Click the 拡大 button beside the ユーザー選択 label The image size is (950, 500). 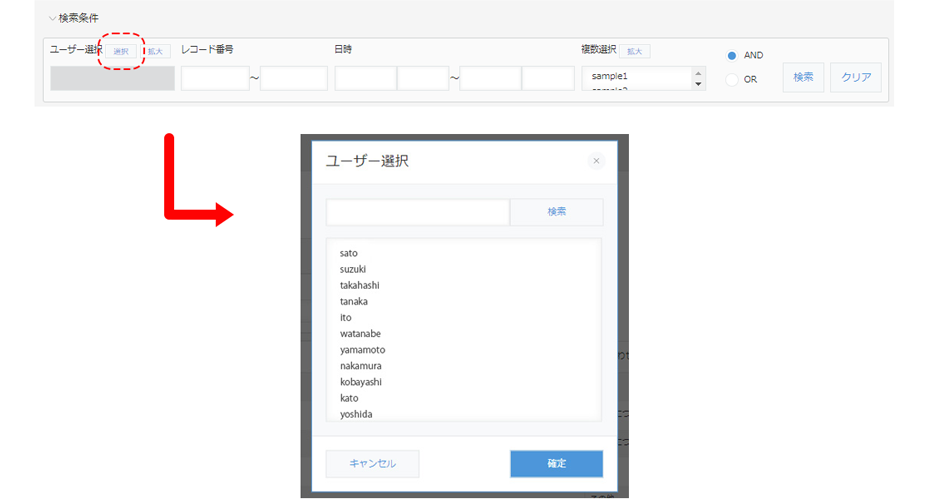click(x=155, y=51)
